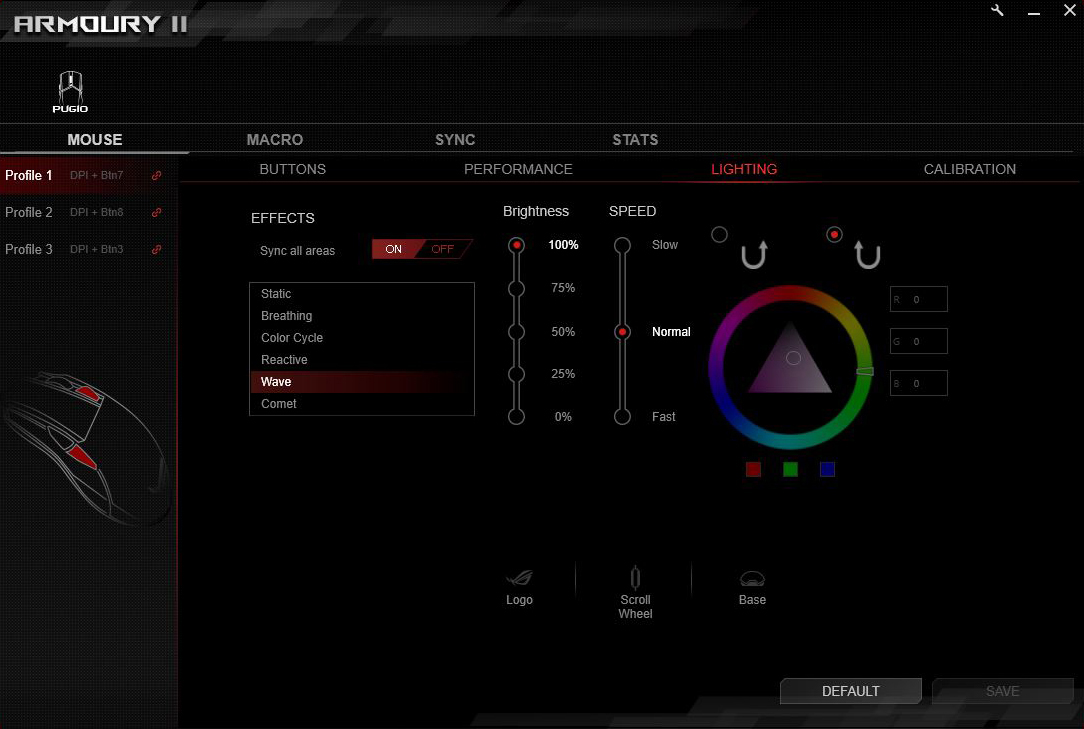Switch to the SYNC tab
The width and height of the screenshot is (1084, 729).
[455, 140]
